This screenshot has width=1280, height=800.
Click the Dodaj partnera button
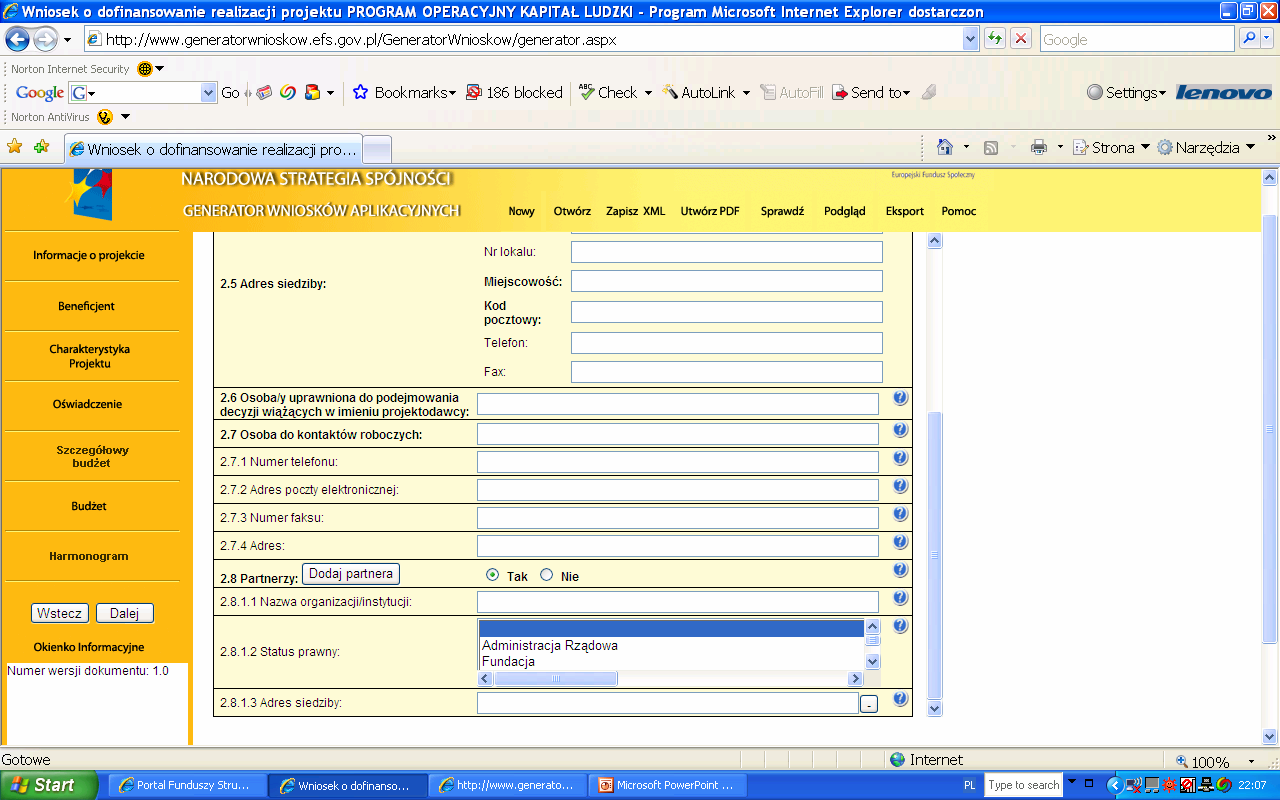point(351,573)
